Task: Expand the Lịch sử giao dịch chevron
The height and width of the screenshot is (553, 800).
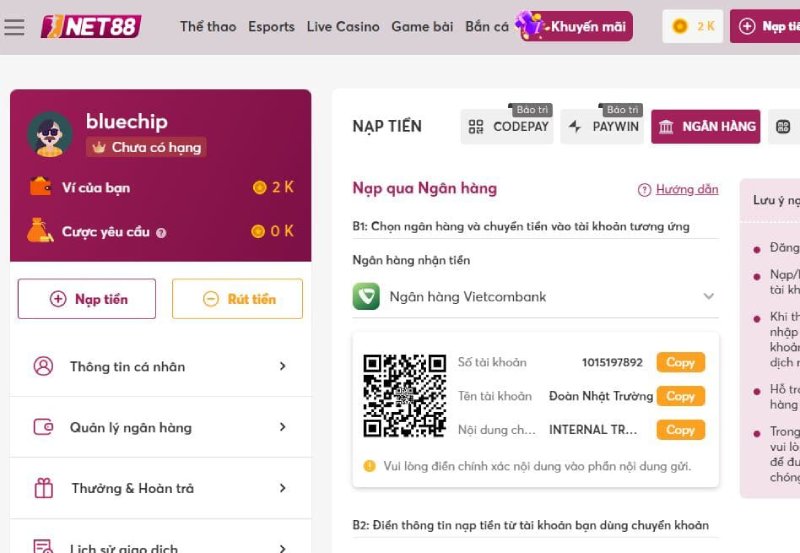Action: pyautogui.click(x=283, y=548)
